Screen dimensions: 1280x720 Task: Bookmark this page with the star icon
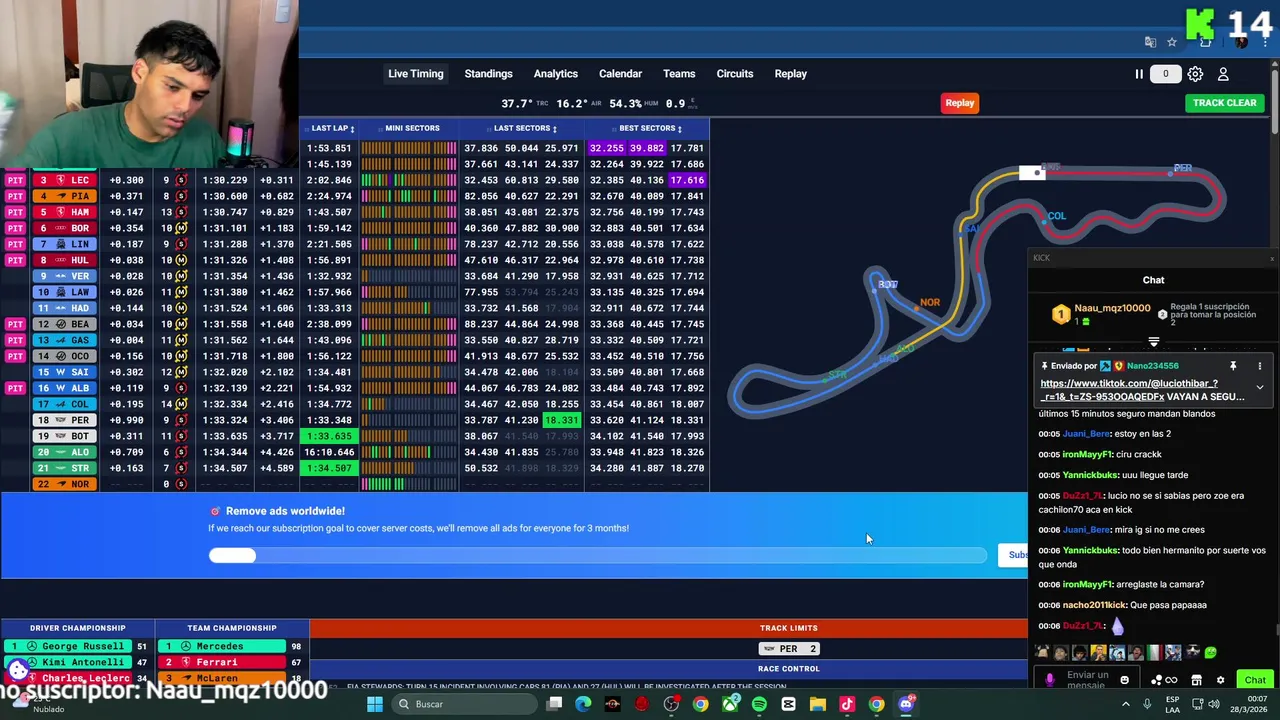1172,42
